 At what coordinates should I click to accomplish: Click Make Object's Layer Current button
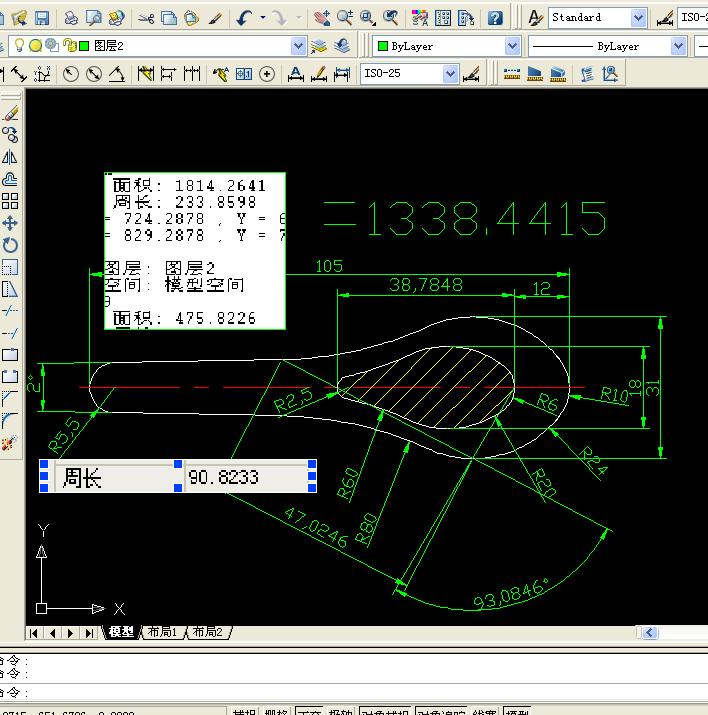[x=319, y=46]
